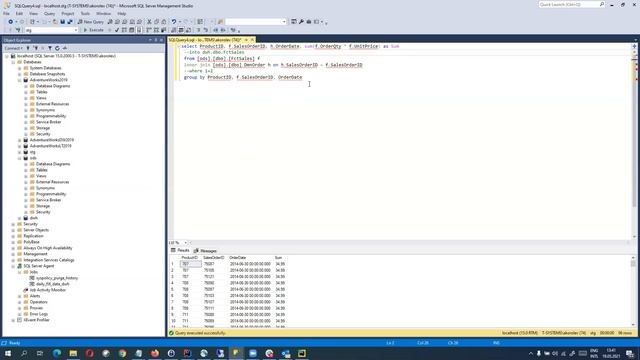
Task: Click the File Explorer taskbar icon
Action: [73, 353]
